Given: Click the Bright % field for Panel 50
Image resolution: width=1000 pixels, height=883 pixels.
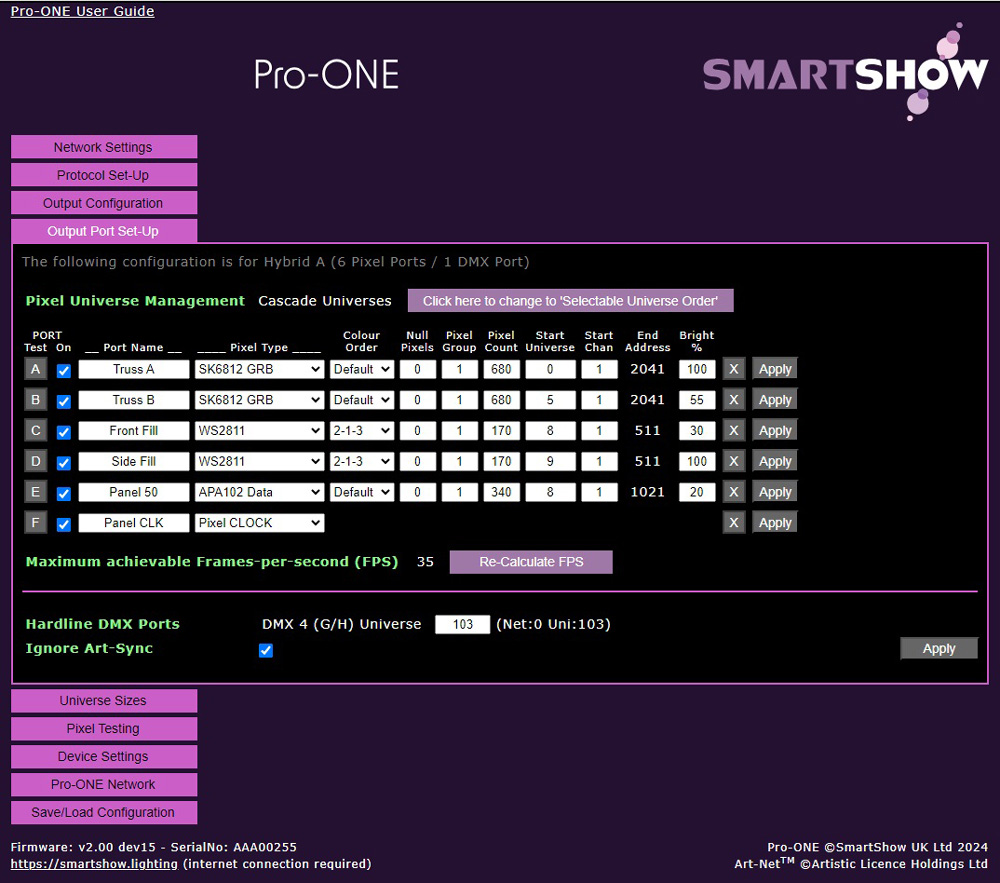Looking at the screenshot, I should point(697,492).
